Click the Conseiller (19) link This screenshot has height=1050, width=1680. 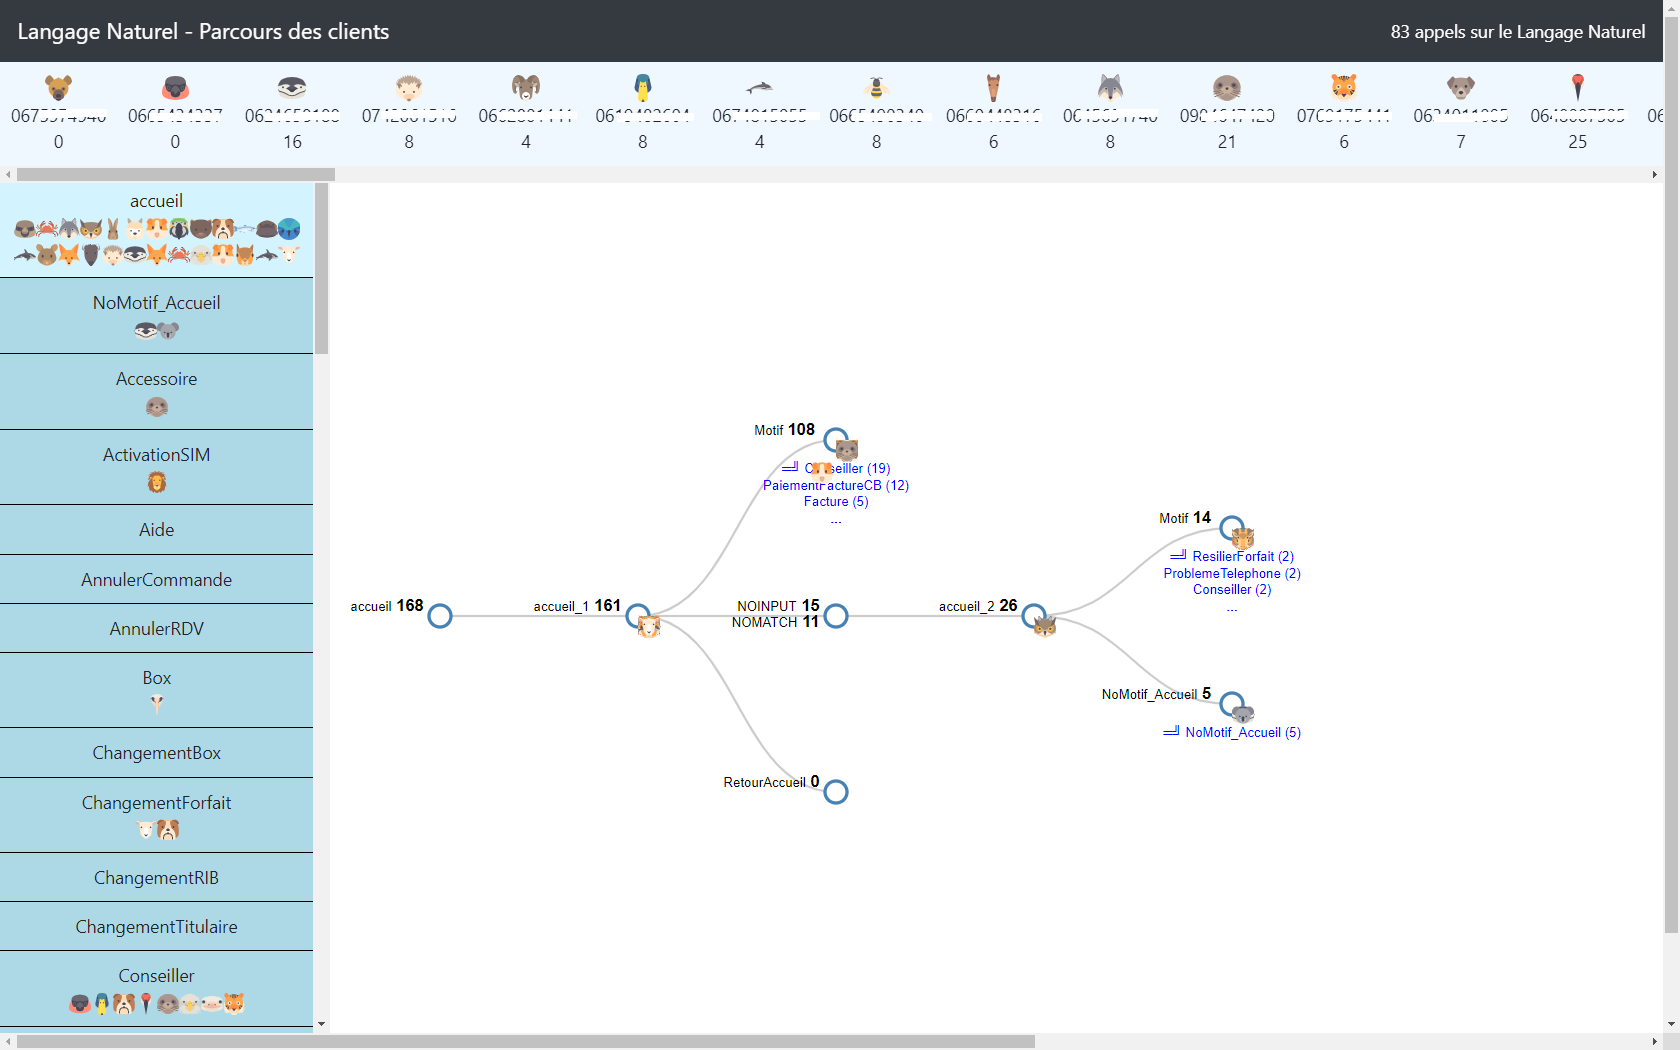pyautogui.click(x=847, y=468)
